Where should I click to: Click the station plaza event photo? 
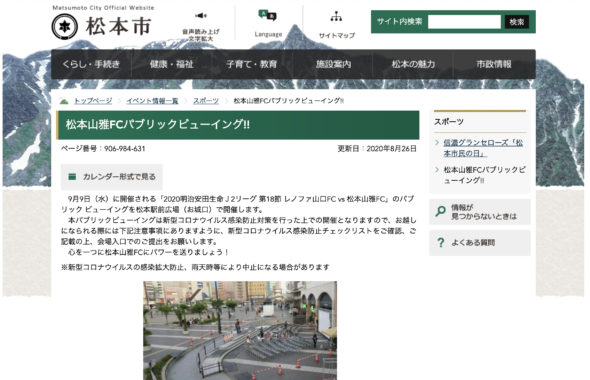point(240,330)
